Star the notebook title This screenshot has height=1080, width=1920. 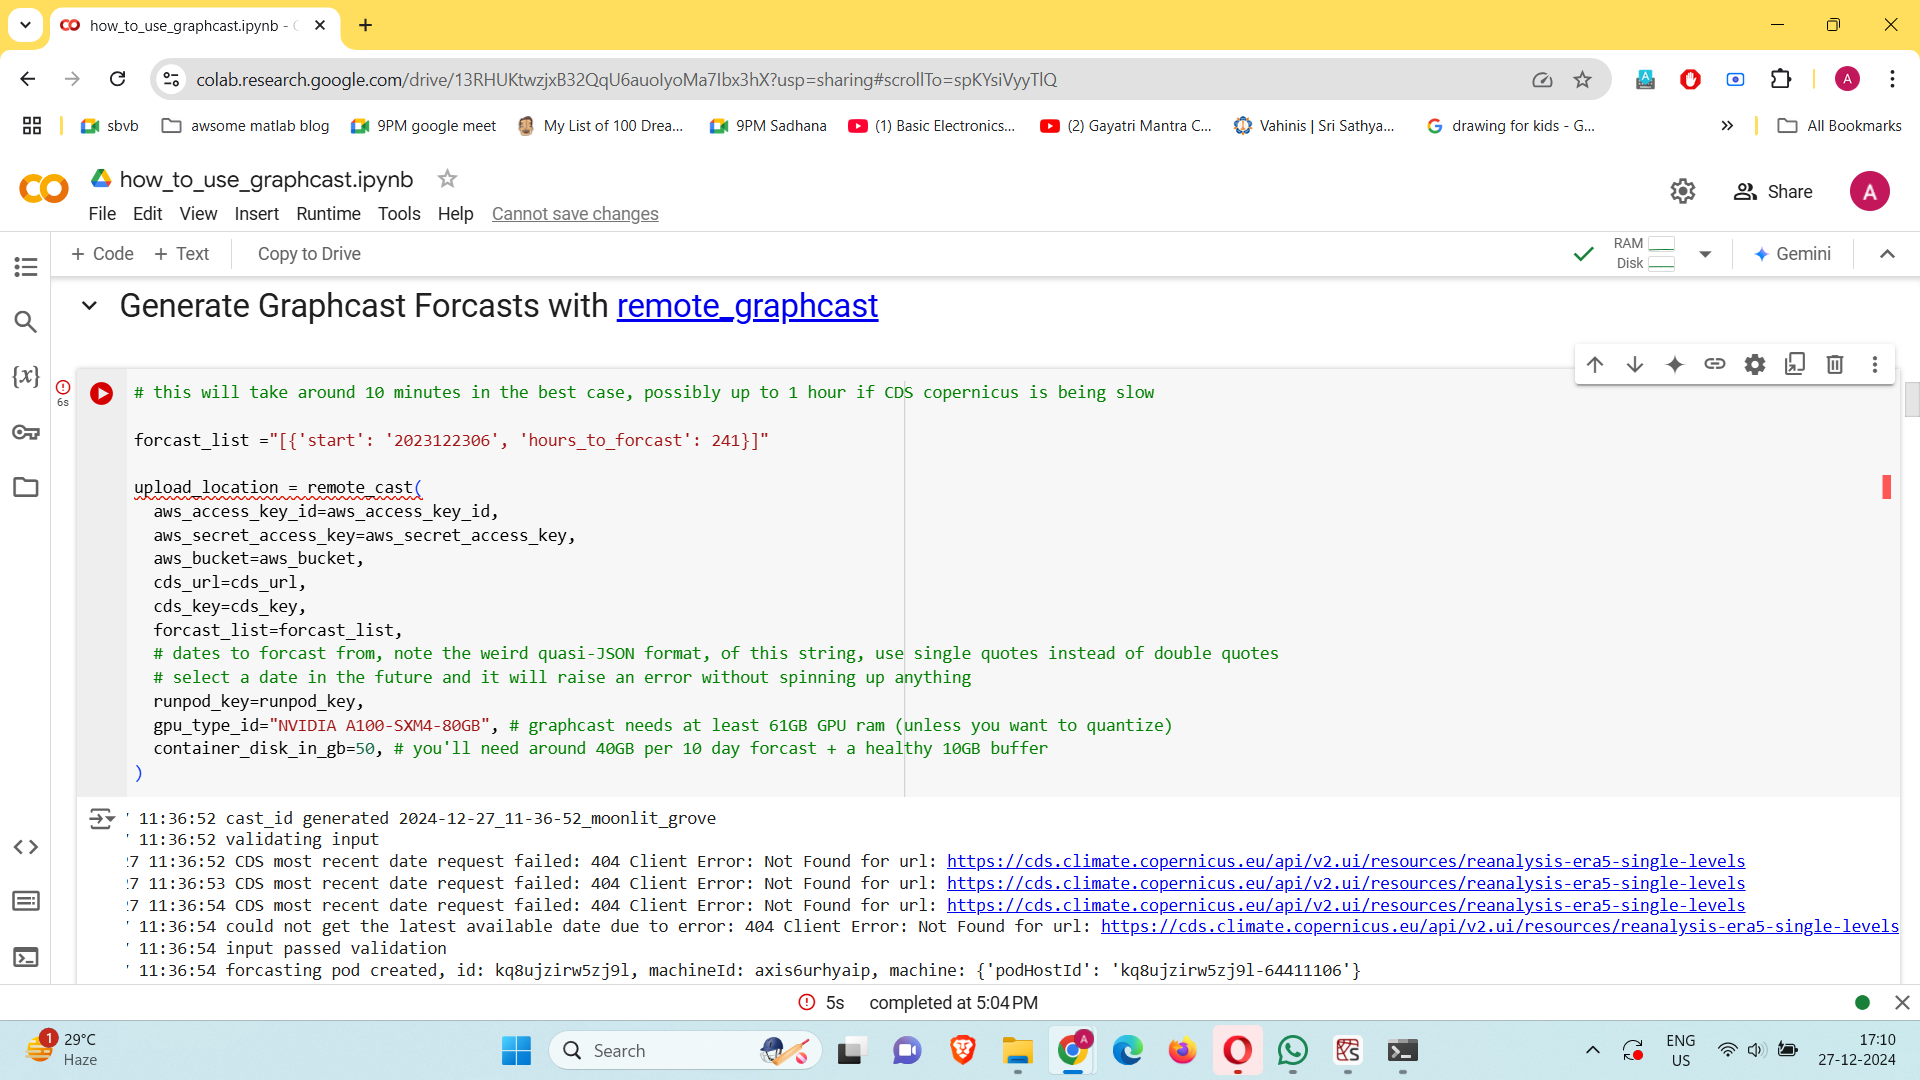pos(447,179)
